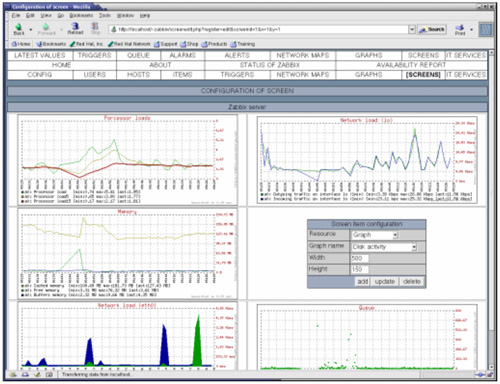
Task: Click the Mozilla throbber logo icon
Action: pyautogui.click(x=486, y=29)
